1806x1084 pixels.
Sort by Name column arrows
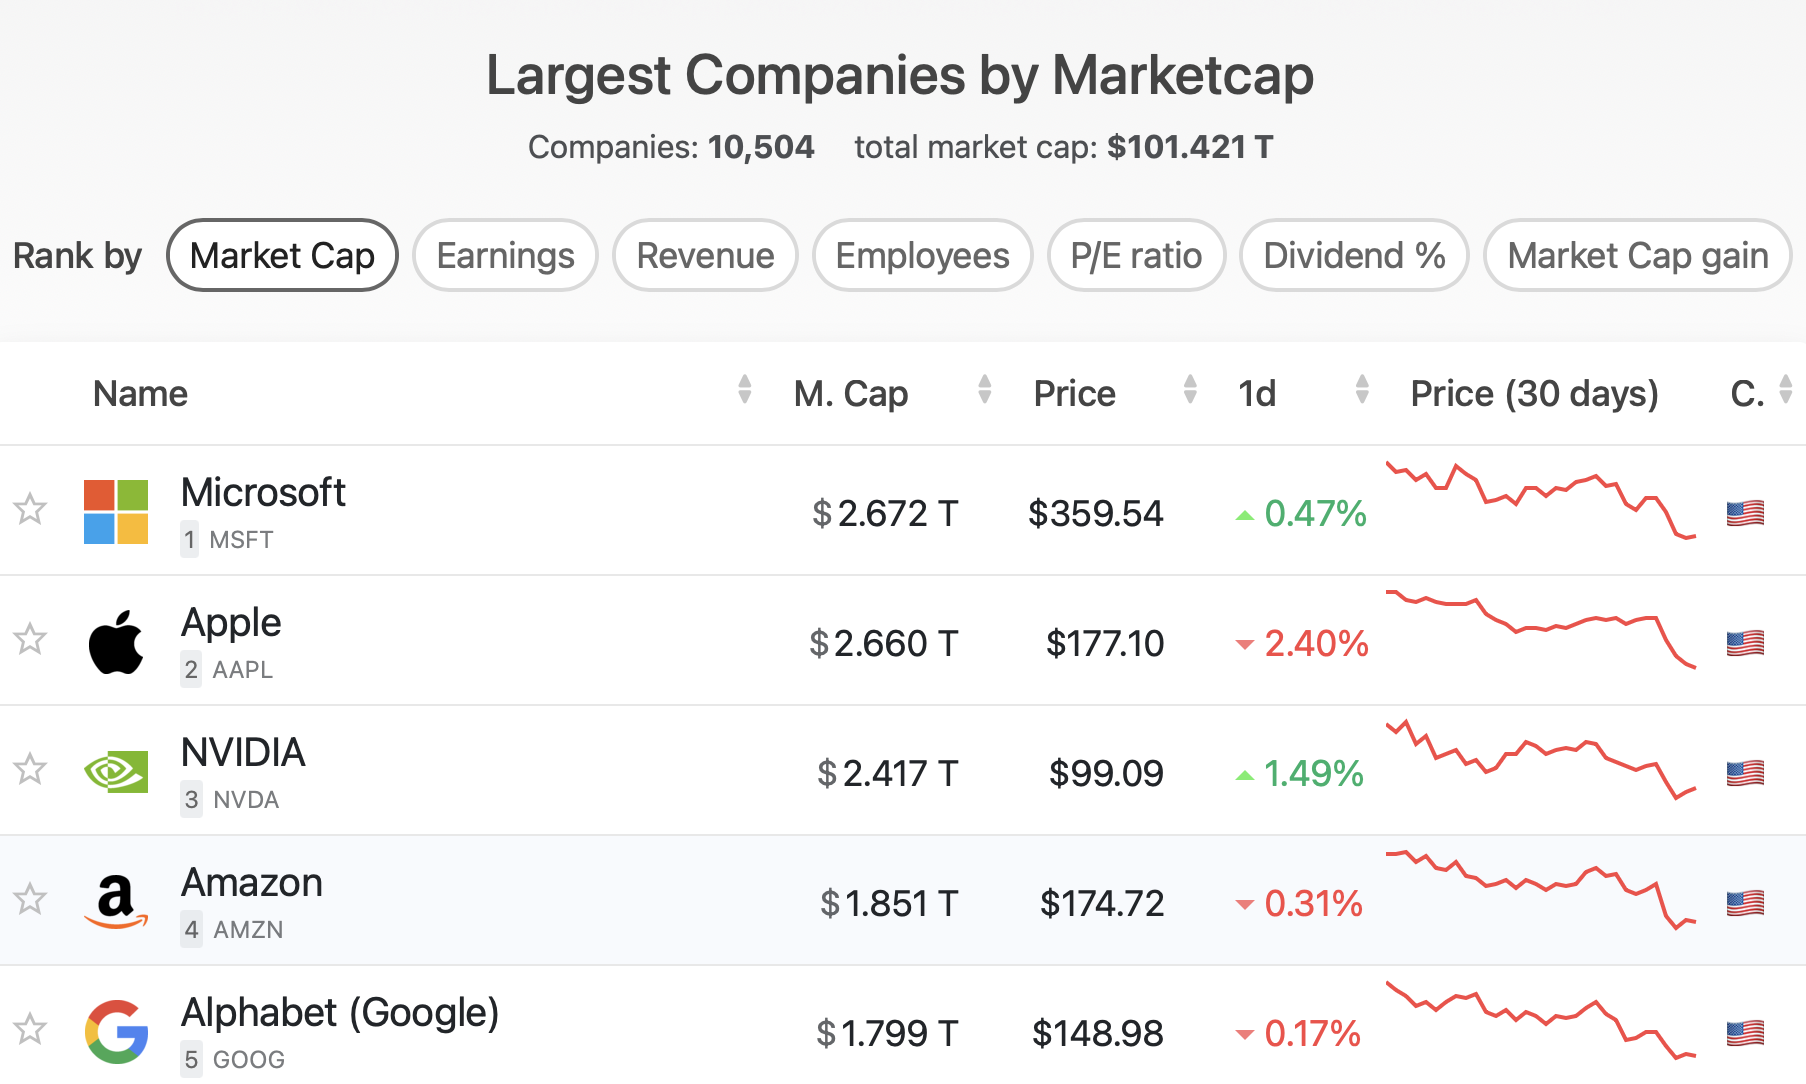point(744,389)
